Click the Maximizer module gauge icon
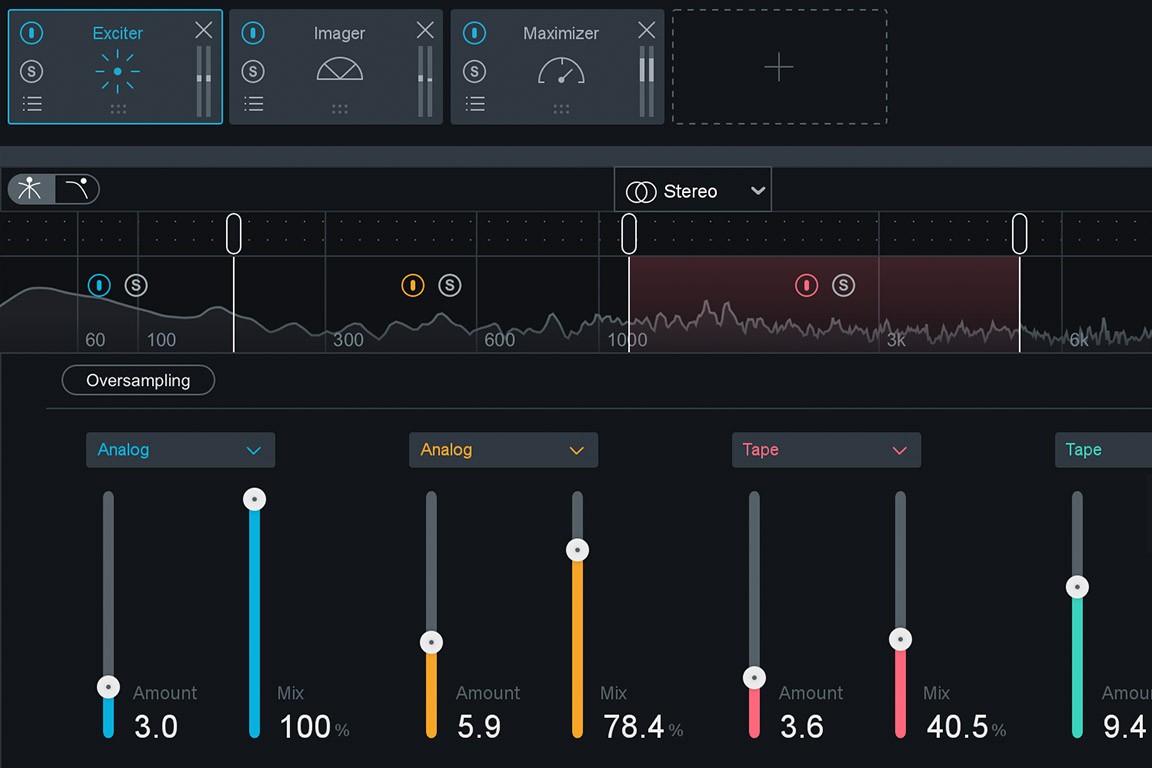 (x=560, y=70)
